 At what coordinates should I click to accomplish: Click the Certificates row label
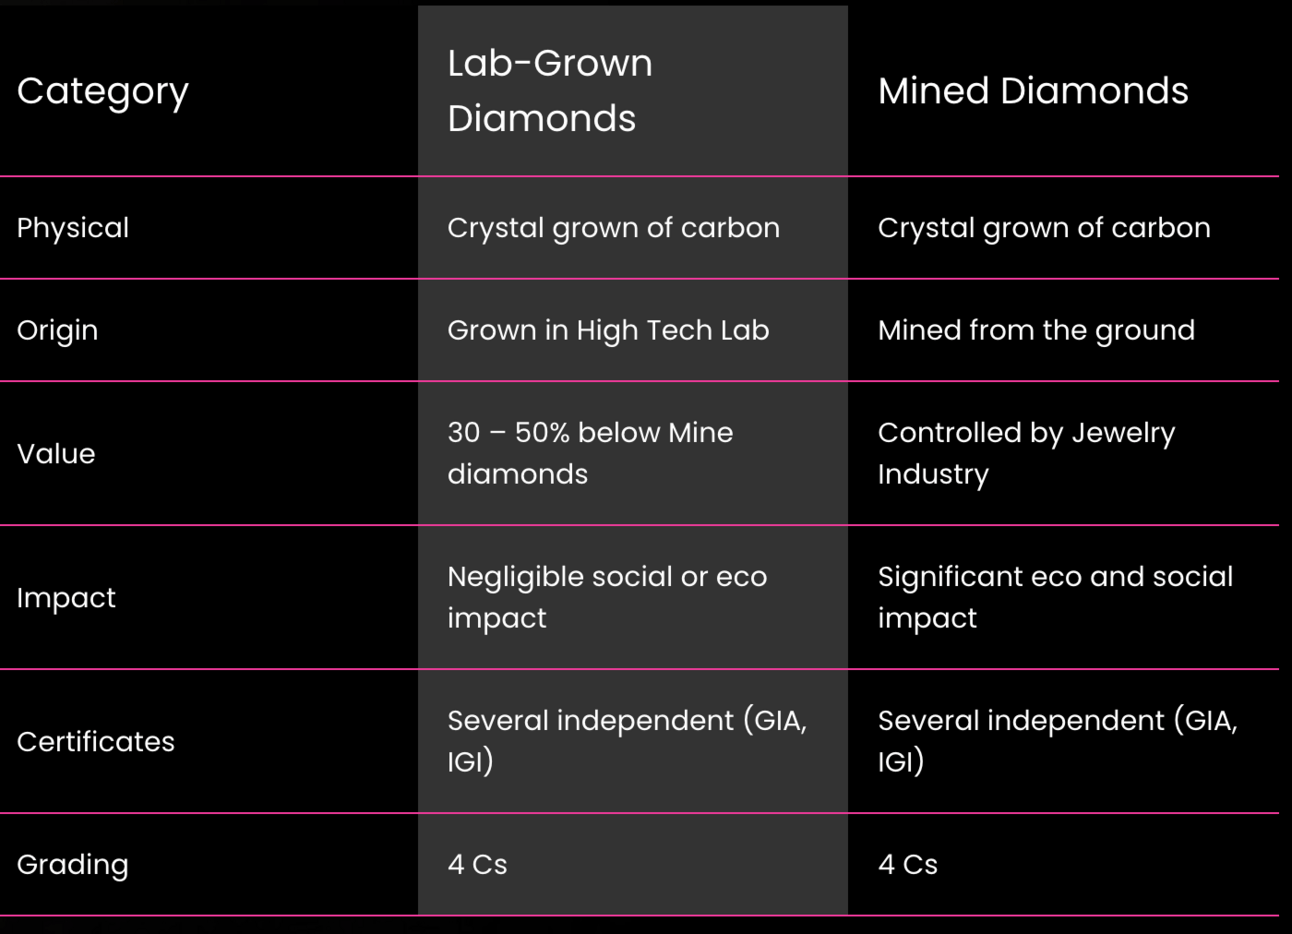pos(96,742)
